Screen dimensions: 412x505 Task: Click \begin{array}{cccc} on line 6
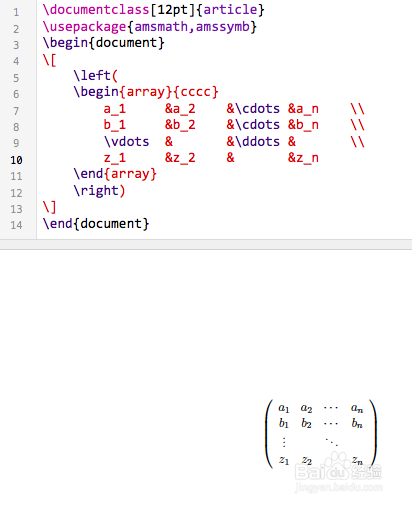pos(146,92)
